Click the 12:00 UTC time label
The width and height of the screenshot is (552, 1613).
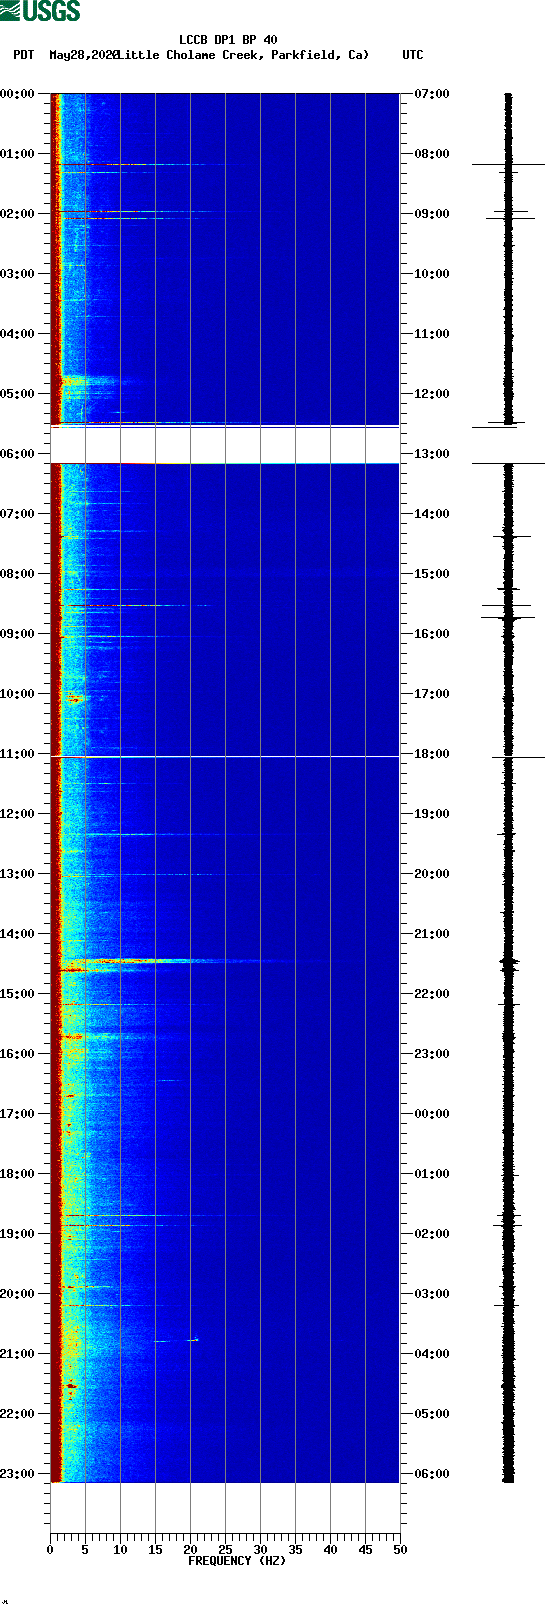tap(432, 394)
